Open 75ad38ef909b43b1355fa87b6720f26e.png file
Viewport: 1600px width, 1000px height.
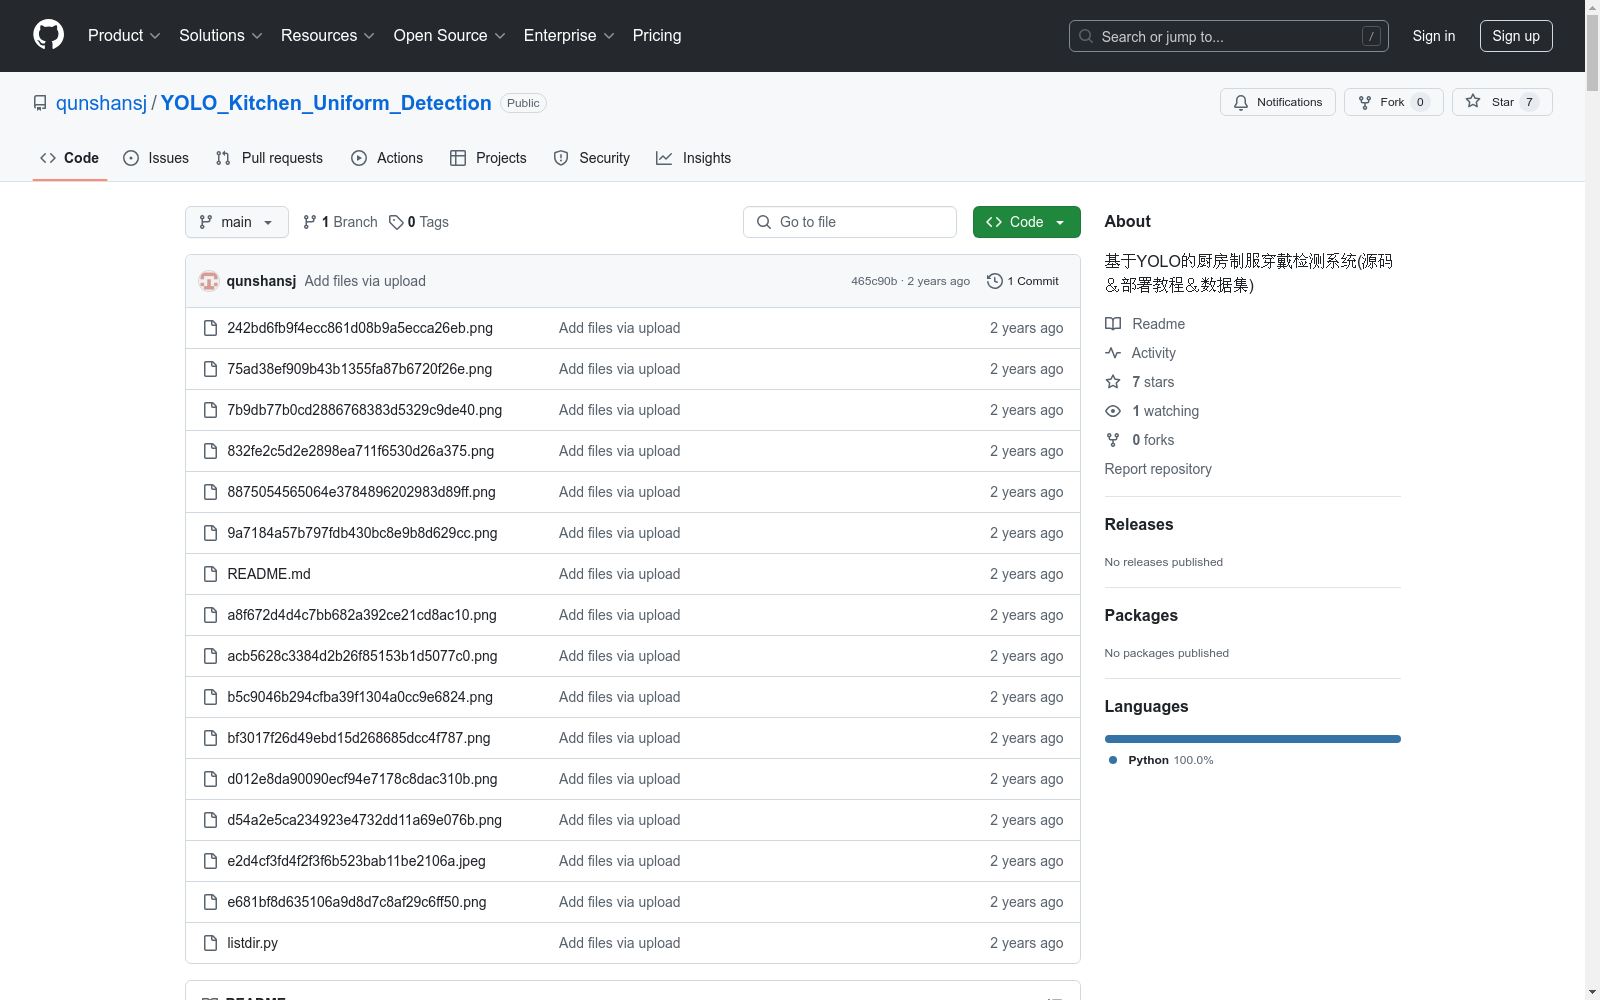click(360, 369)
